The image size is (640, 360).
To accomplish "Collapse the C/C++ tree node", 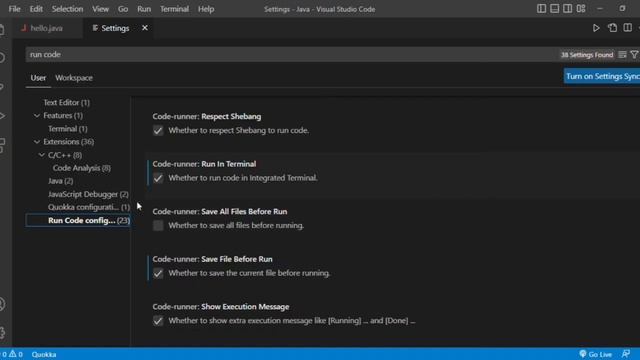I will click(42, 155).
